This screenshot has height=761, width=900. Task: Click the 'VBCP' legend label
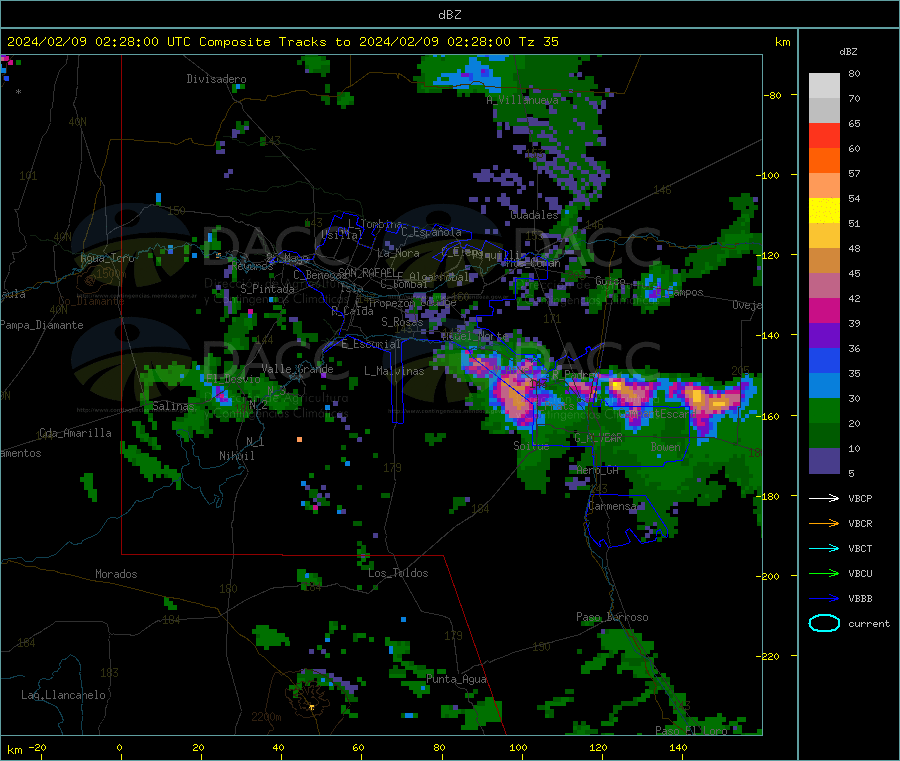pyautogui.click(x=860, y=498)
